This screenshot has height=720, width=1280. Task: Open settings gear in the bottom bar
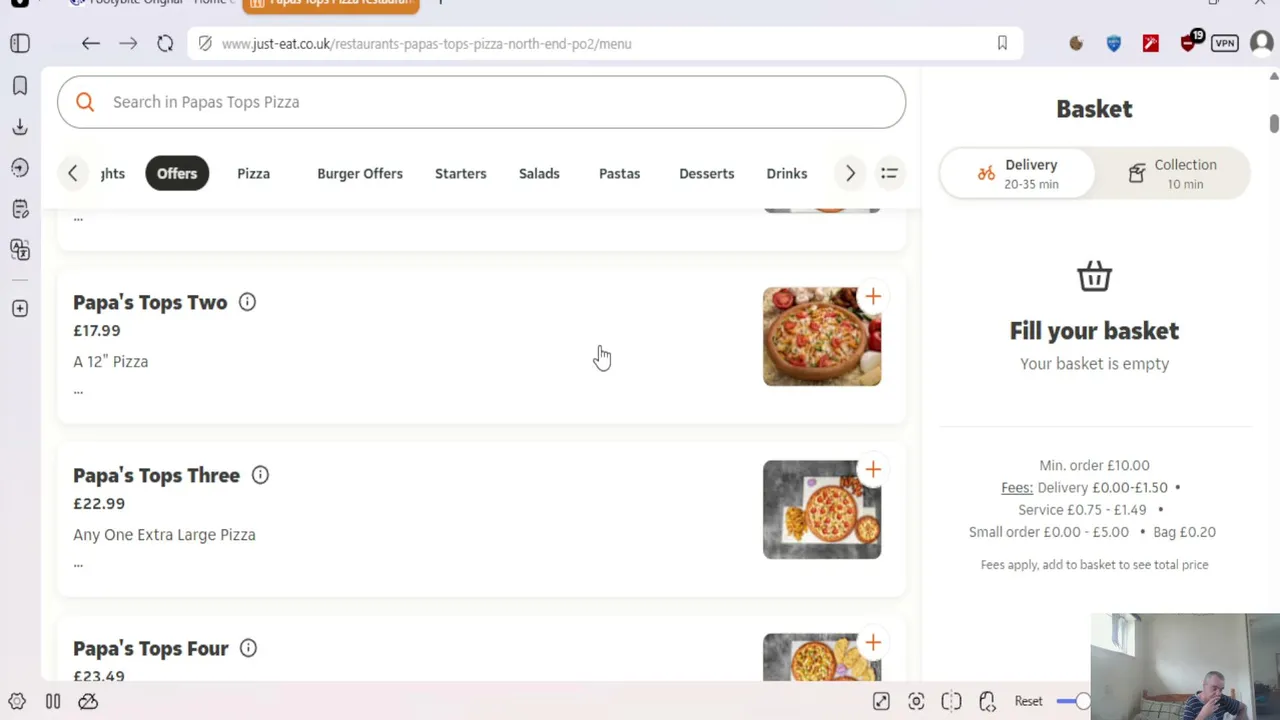(17, 702)
